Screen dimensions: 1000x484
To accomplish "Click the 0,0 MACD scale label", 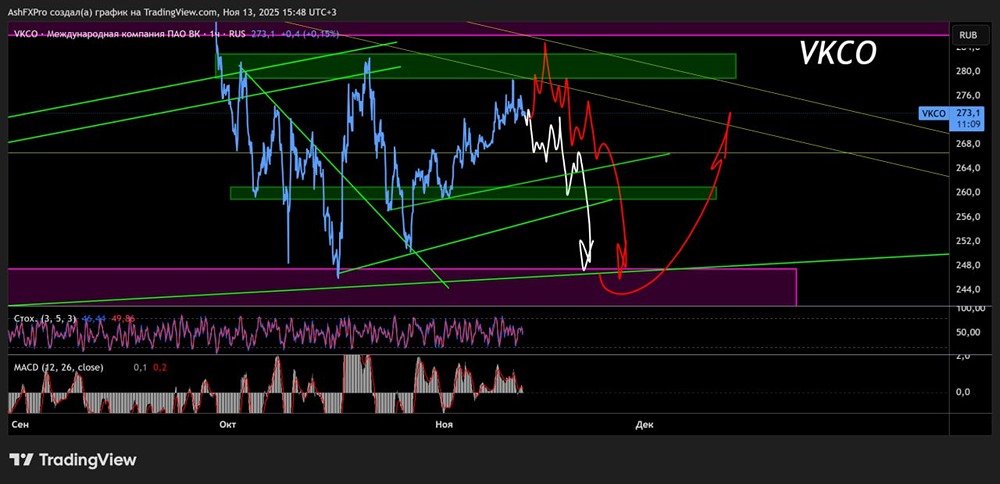I will pyautogui.click(x=965, y=392).
